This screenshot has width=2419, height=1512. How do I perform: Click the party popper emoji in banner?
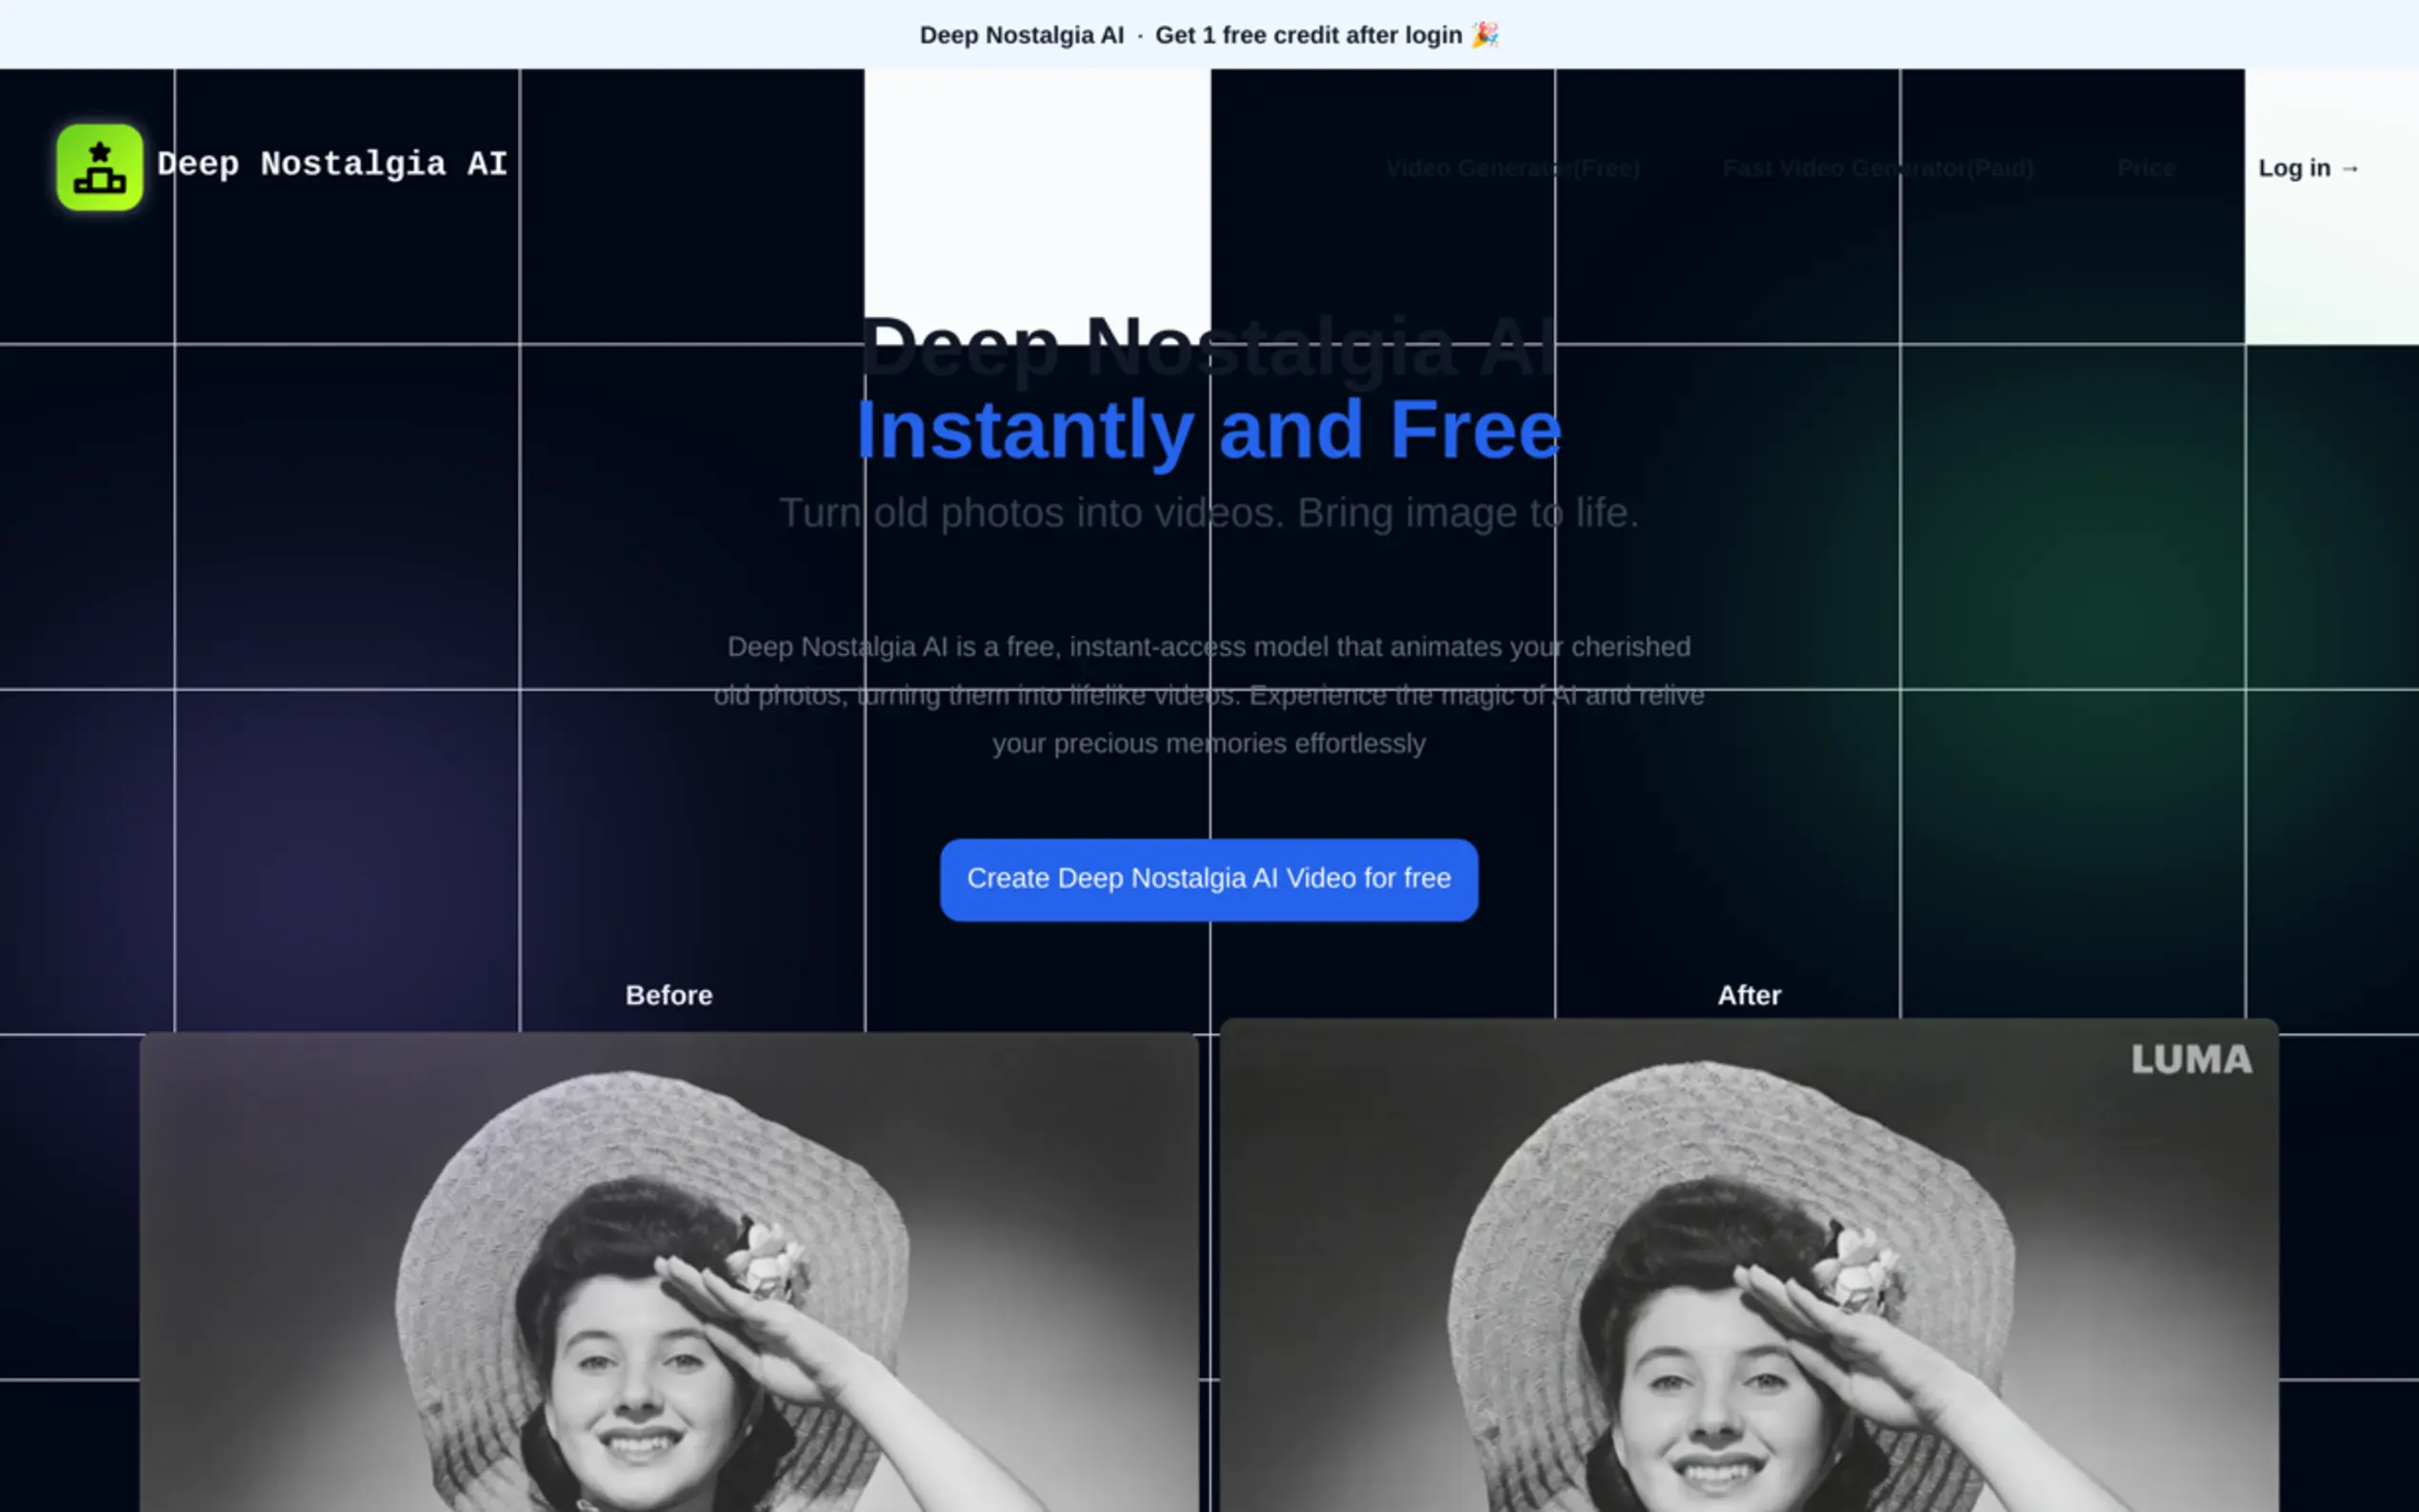1485,35
